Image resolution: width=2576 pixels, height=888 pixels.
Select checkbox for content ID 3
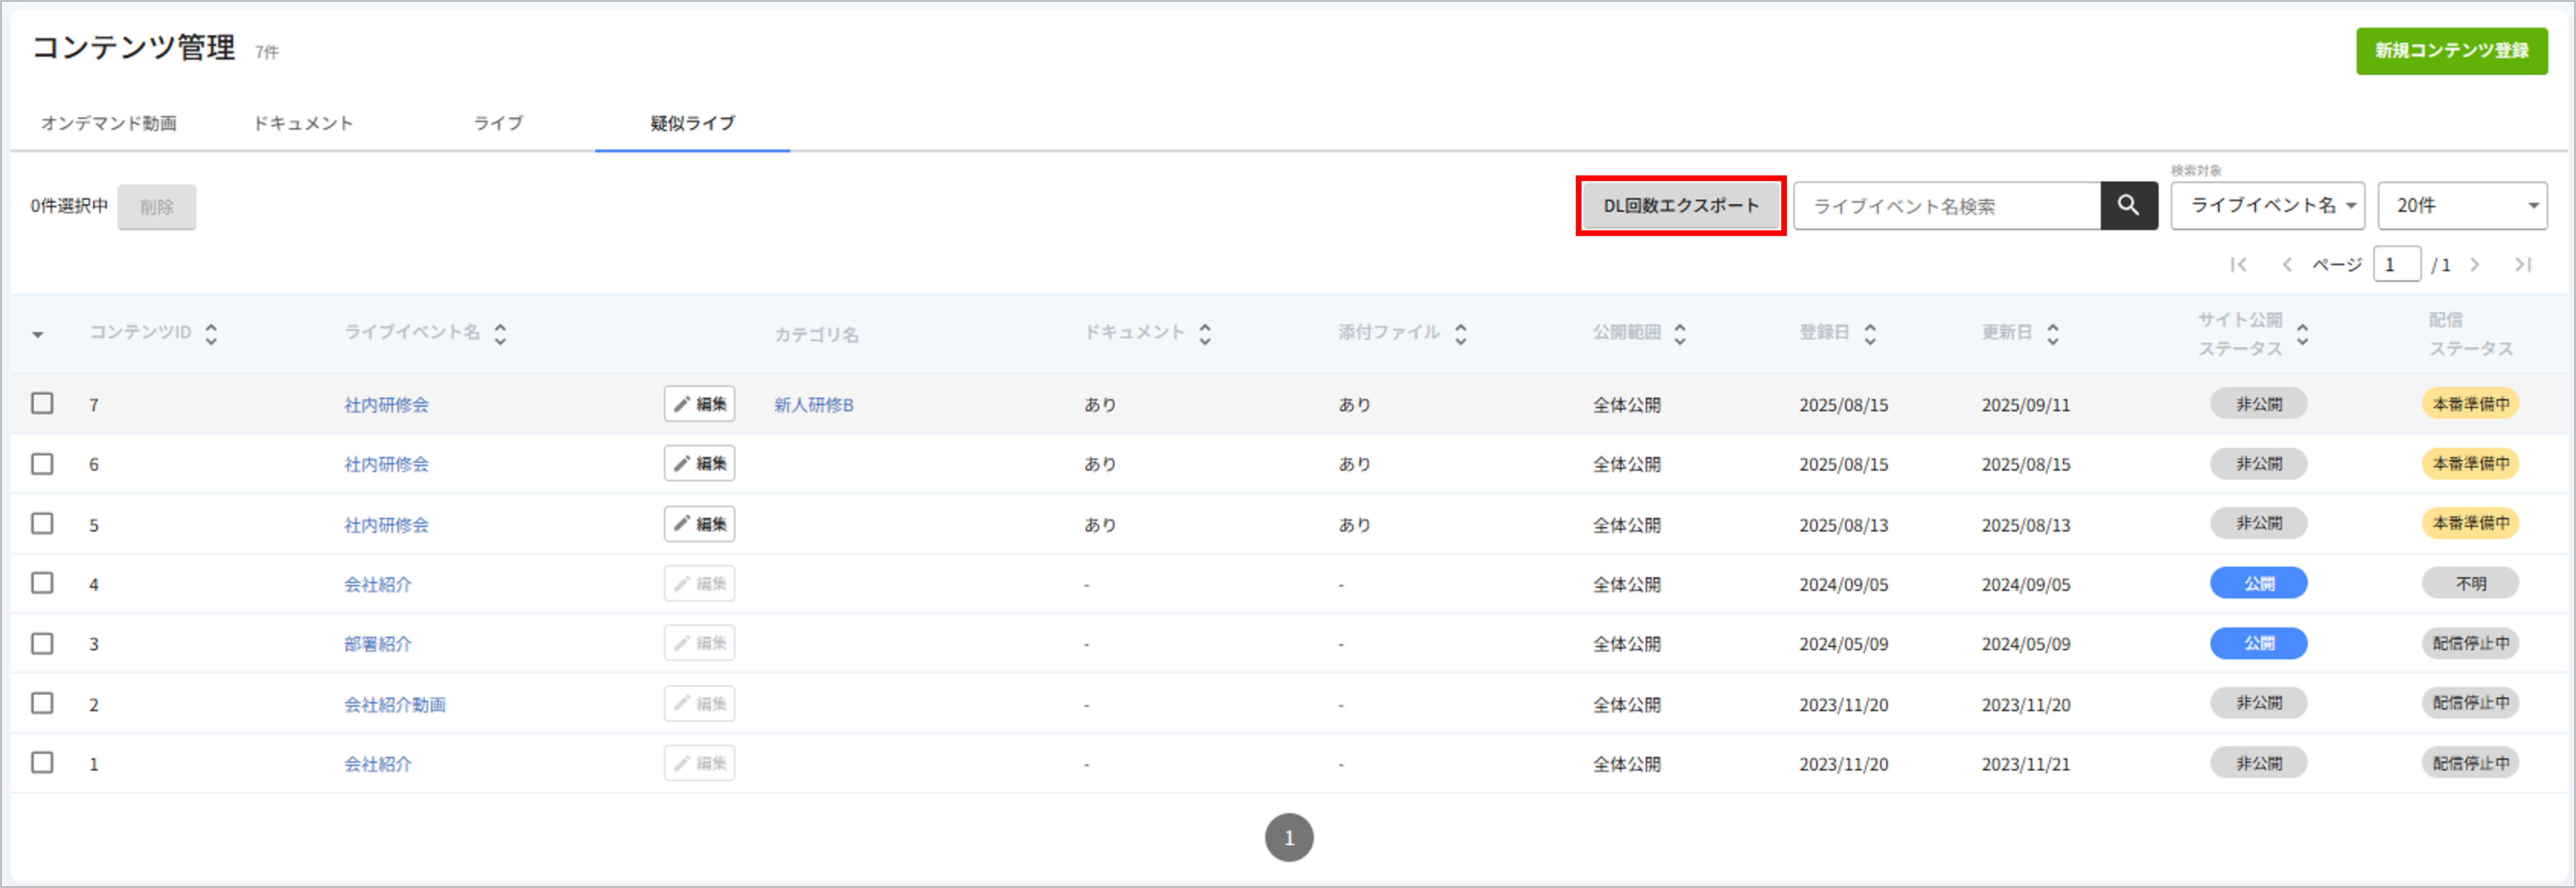tap(42, 643)
